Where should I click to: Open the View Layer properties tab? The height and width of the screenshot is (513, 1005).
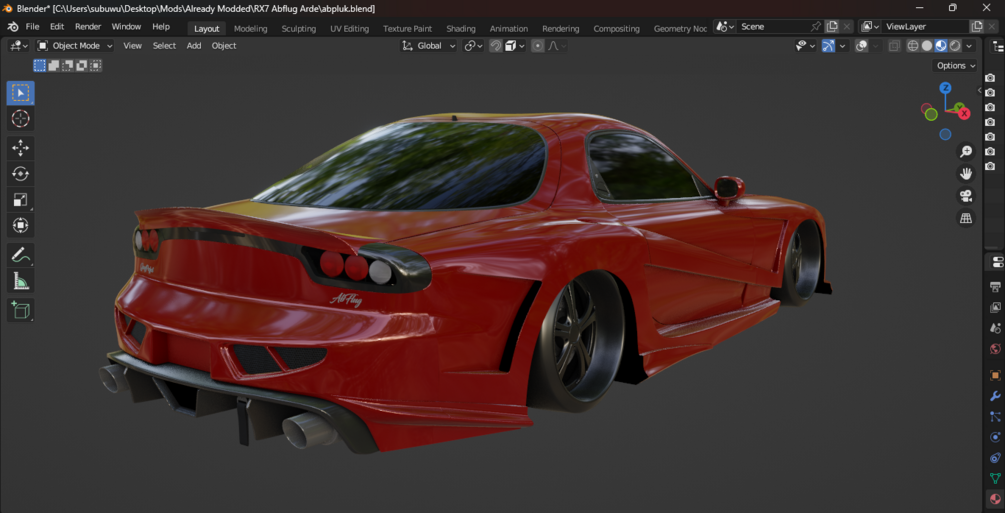(995, 307)
